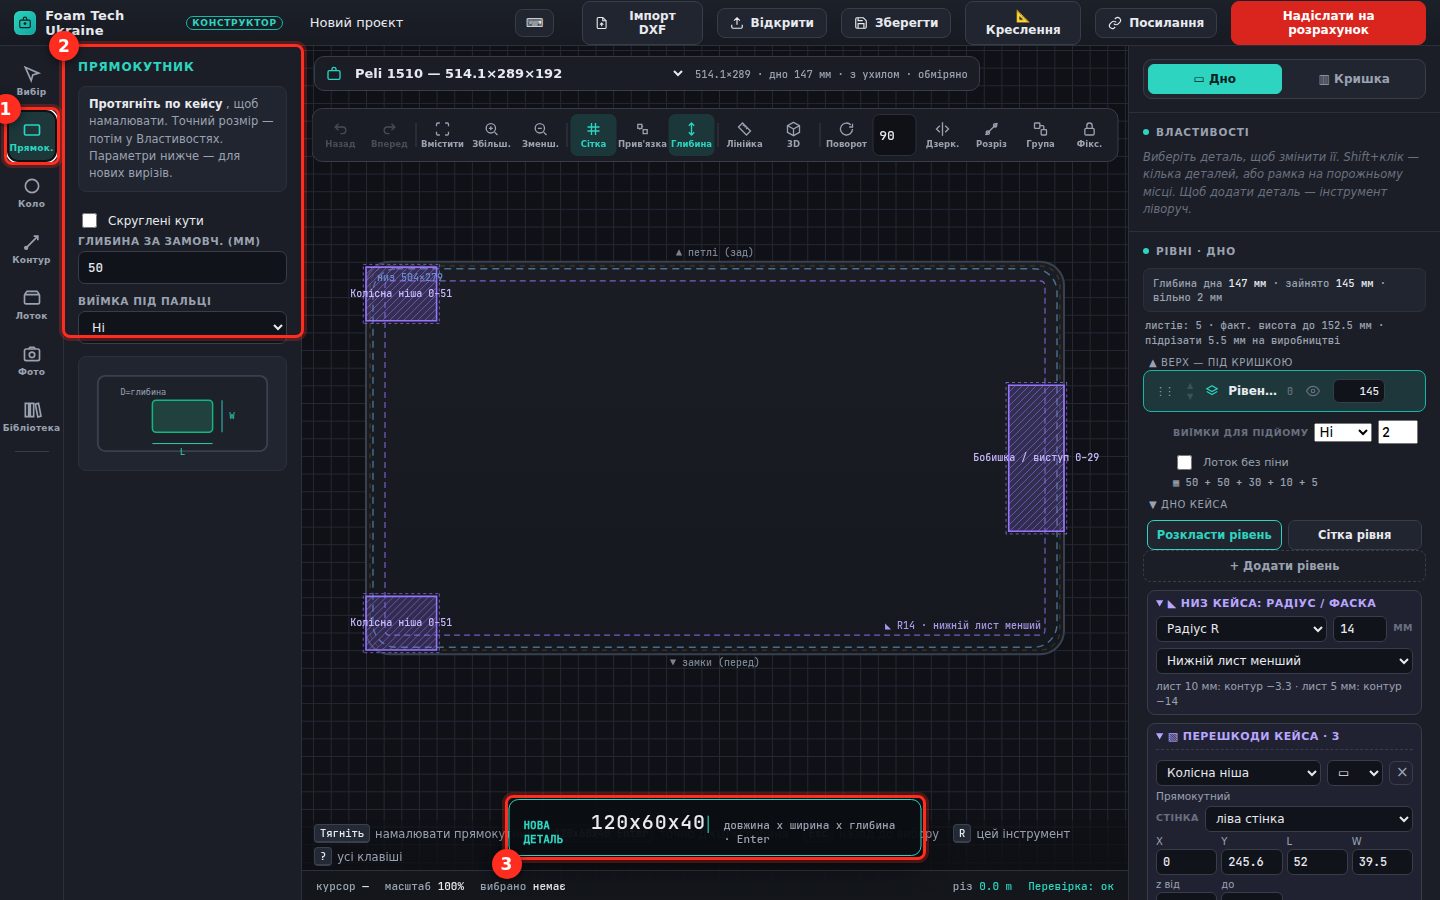Image resolution: width=1440 pixels, height=900 pixels.
Task: Click Надіслати на розрахунок
Action: coord(1328,23)
